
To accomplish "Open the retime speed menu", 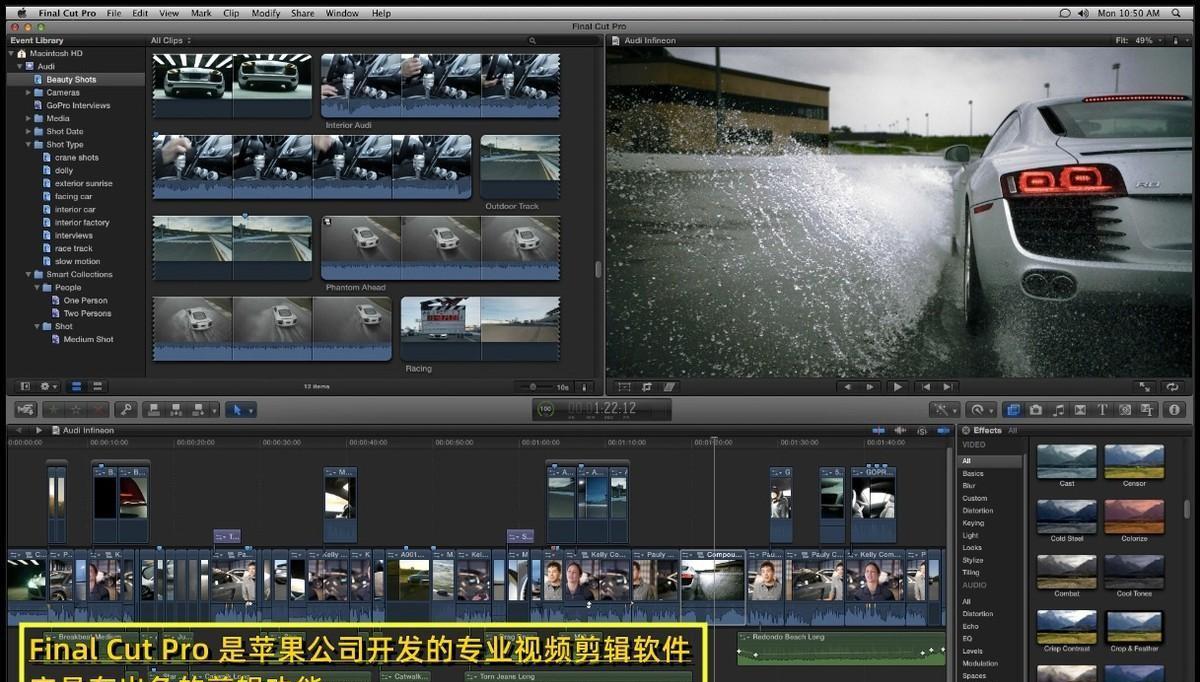I will click(981, 409).
